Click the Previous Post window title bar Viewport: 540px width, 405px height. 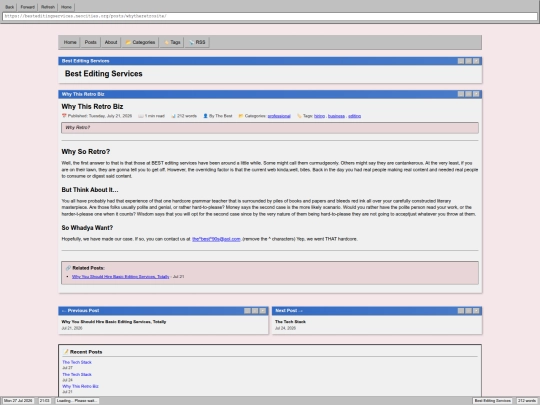[x=163, y=311]
